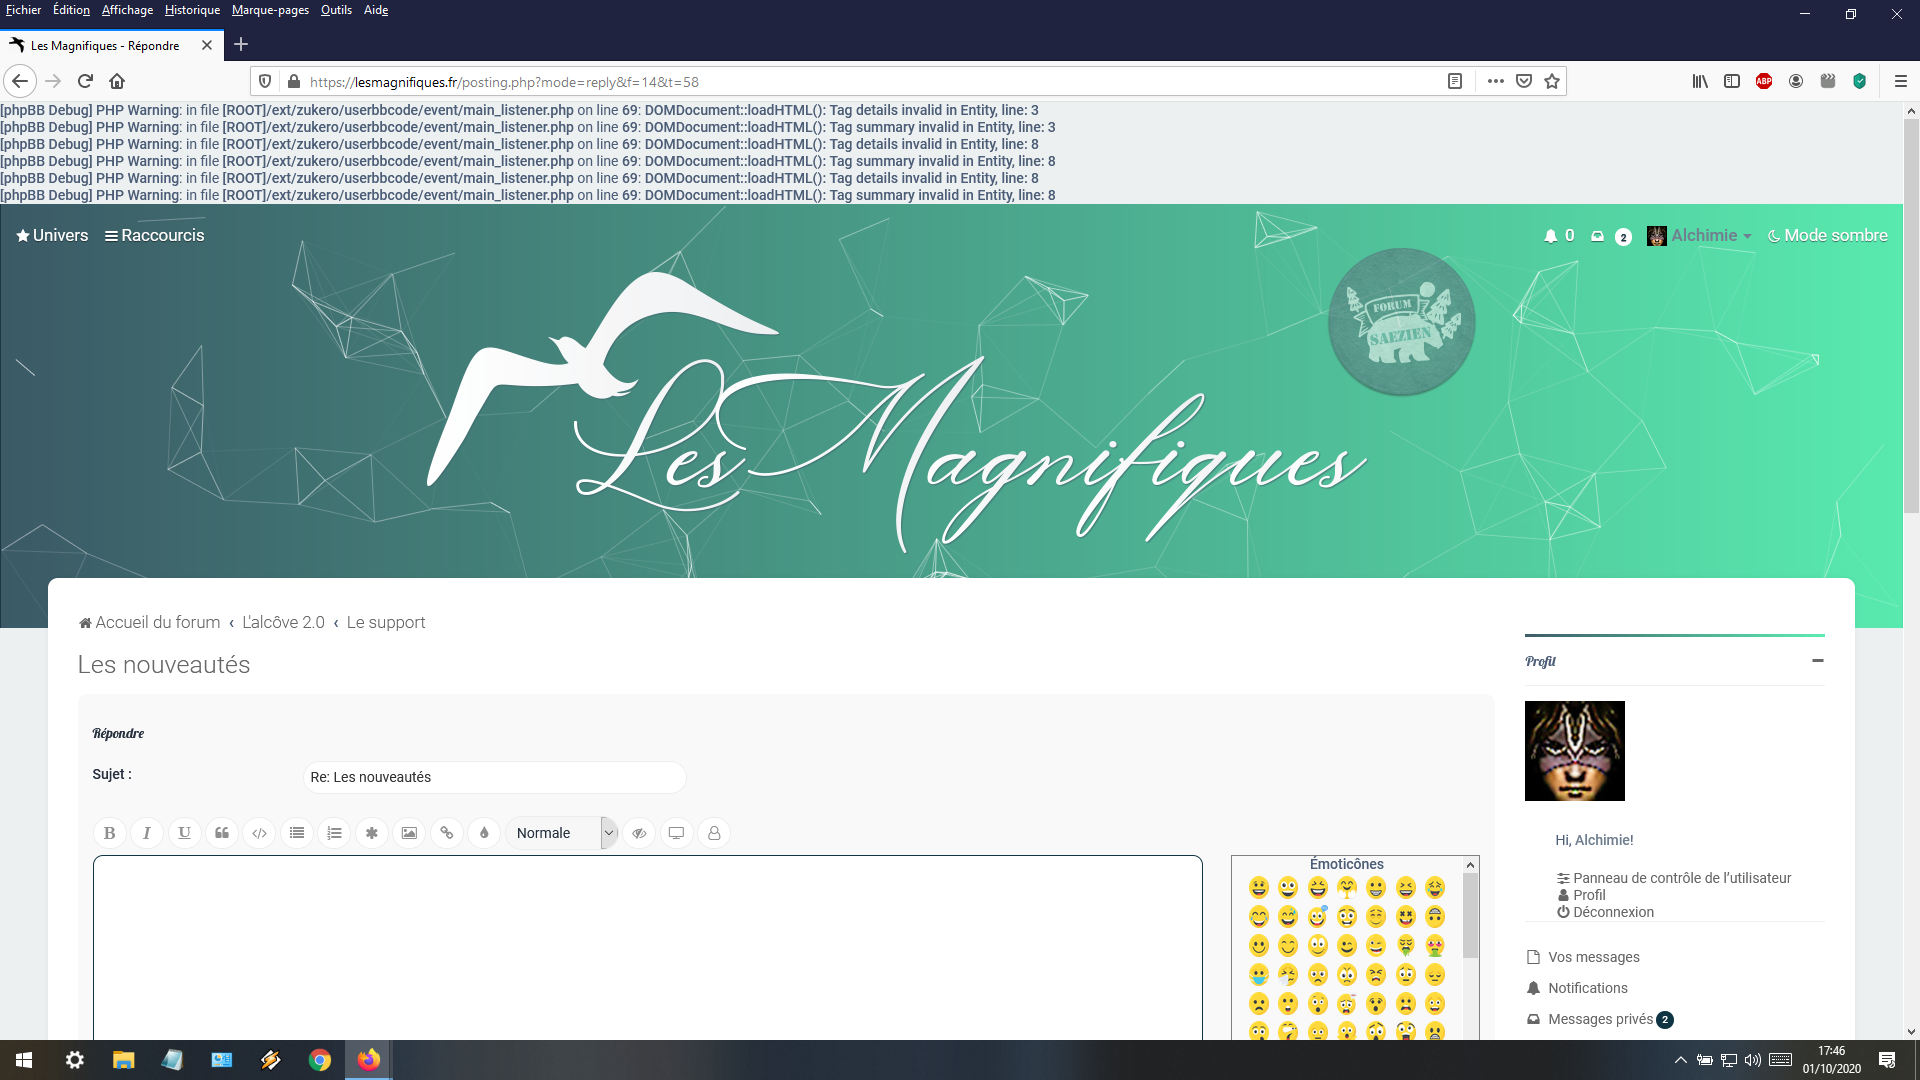This screenshot has height=1080, width=1920.
Task: Collapse the Profil panel with minus icon
Action: (1817, 661)
